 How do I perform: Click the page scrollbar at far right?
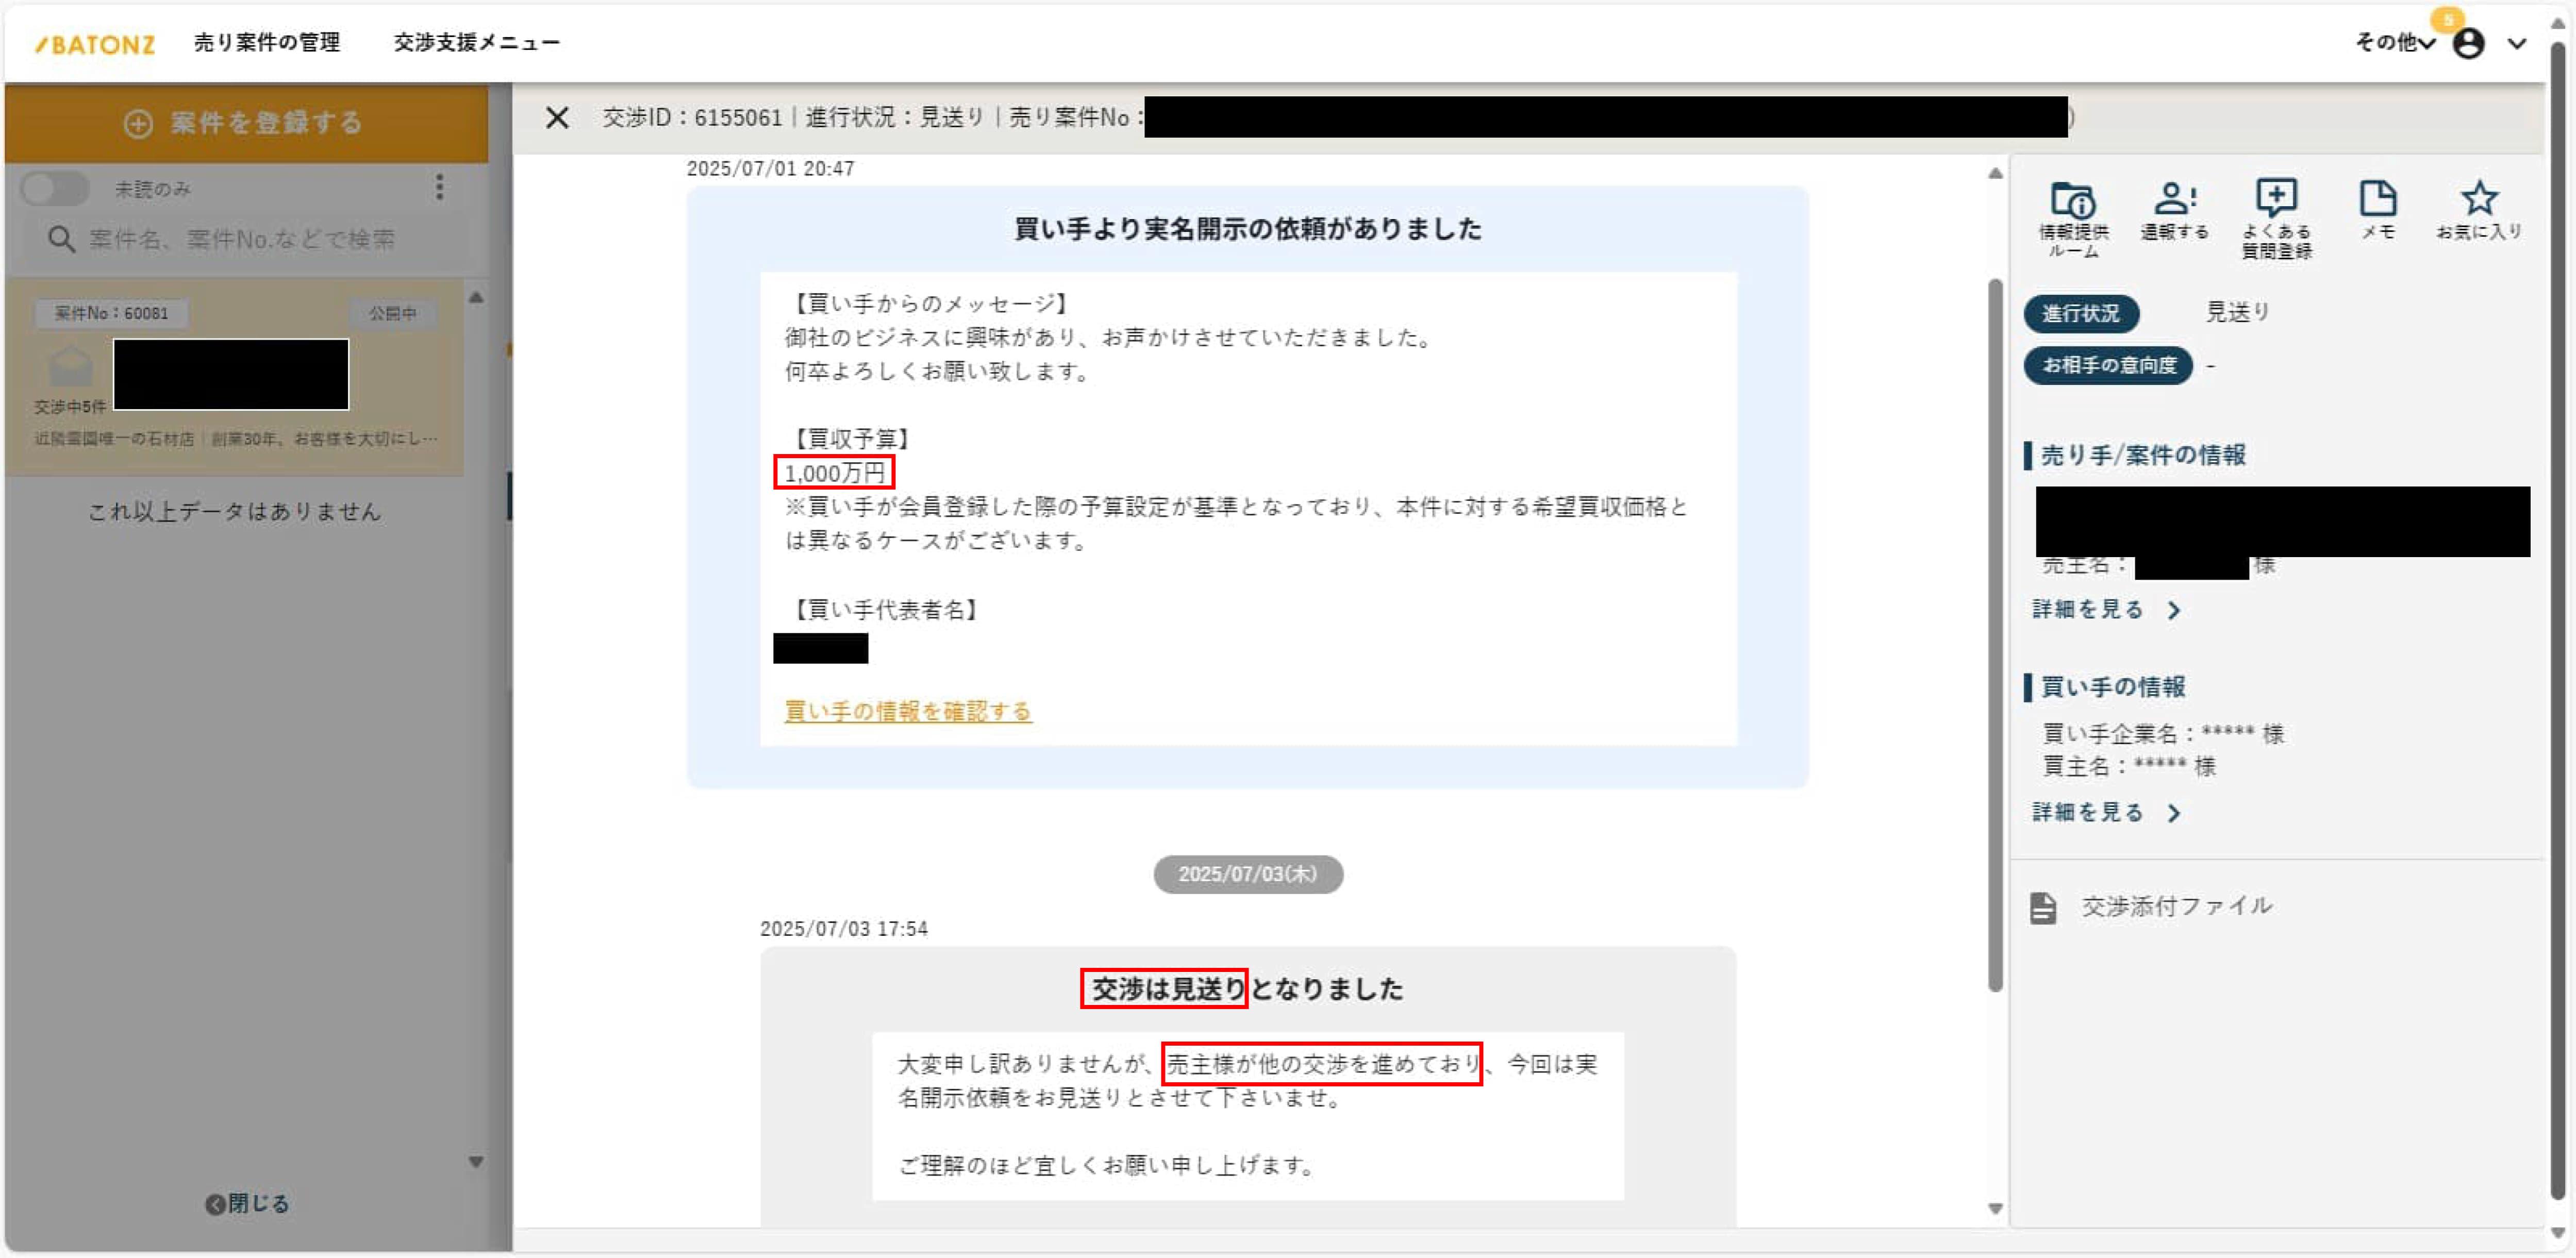(x=2558, y=620)
